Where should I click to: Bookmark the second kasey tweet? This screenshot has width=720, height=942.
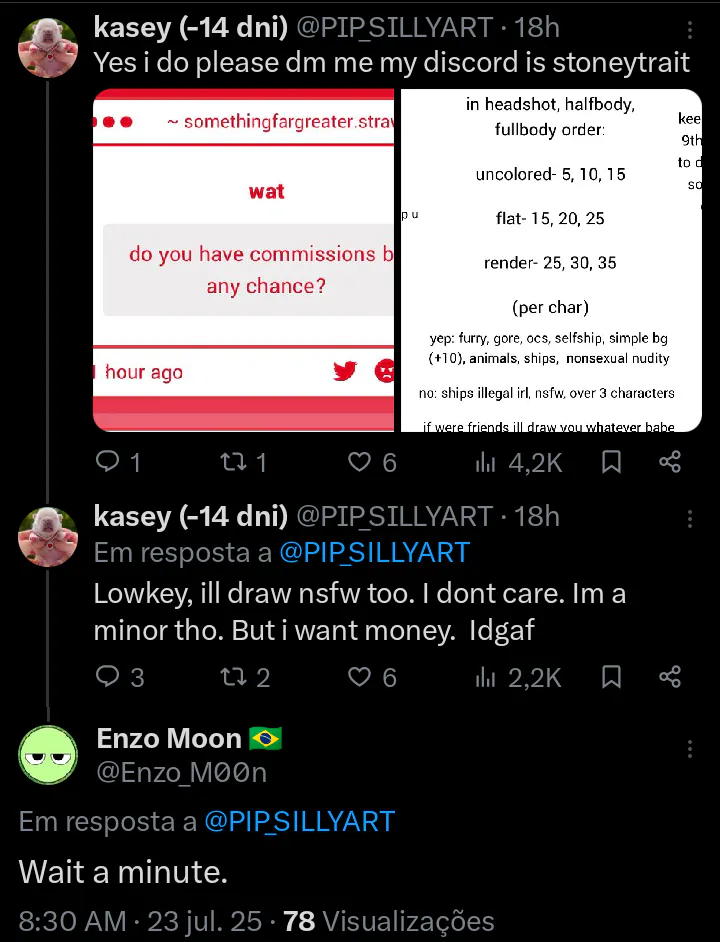point(611,677)
